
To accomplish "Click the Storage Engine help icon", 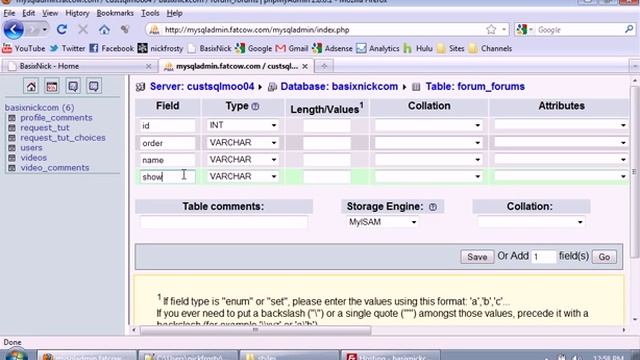I will coord(433,207).
